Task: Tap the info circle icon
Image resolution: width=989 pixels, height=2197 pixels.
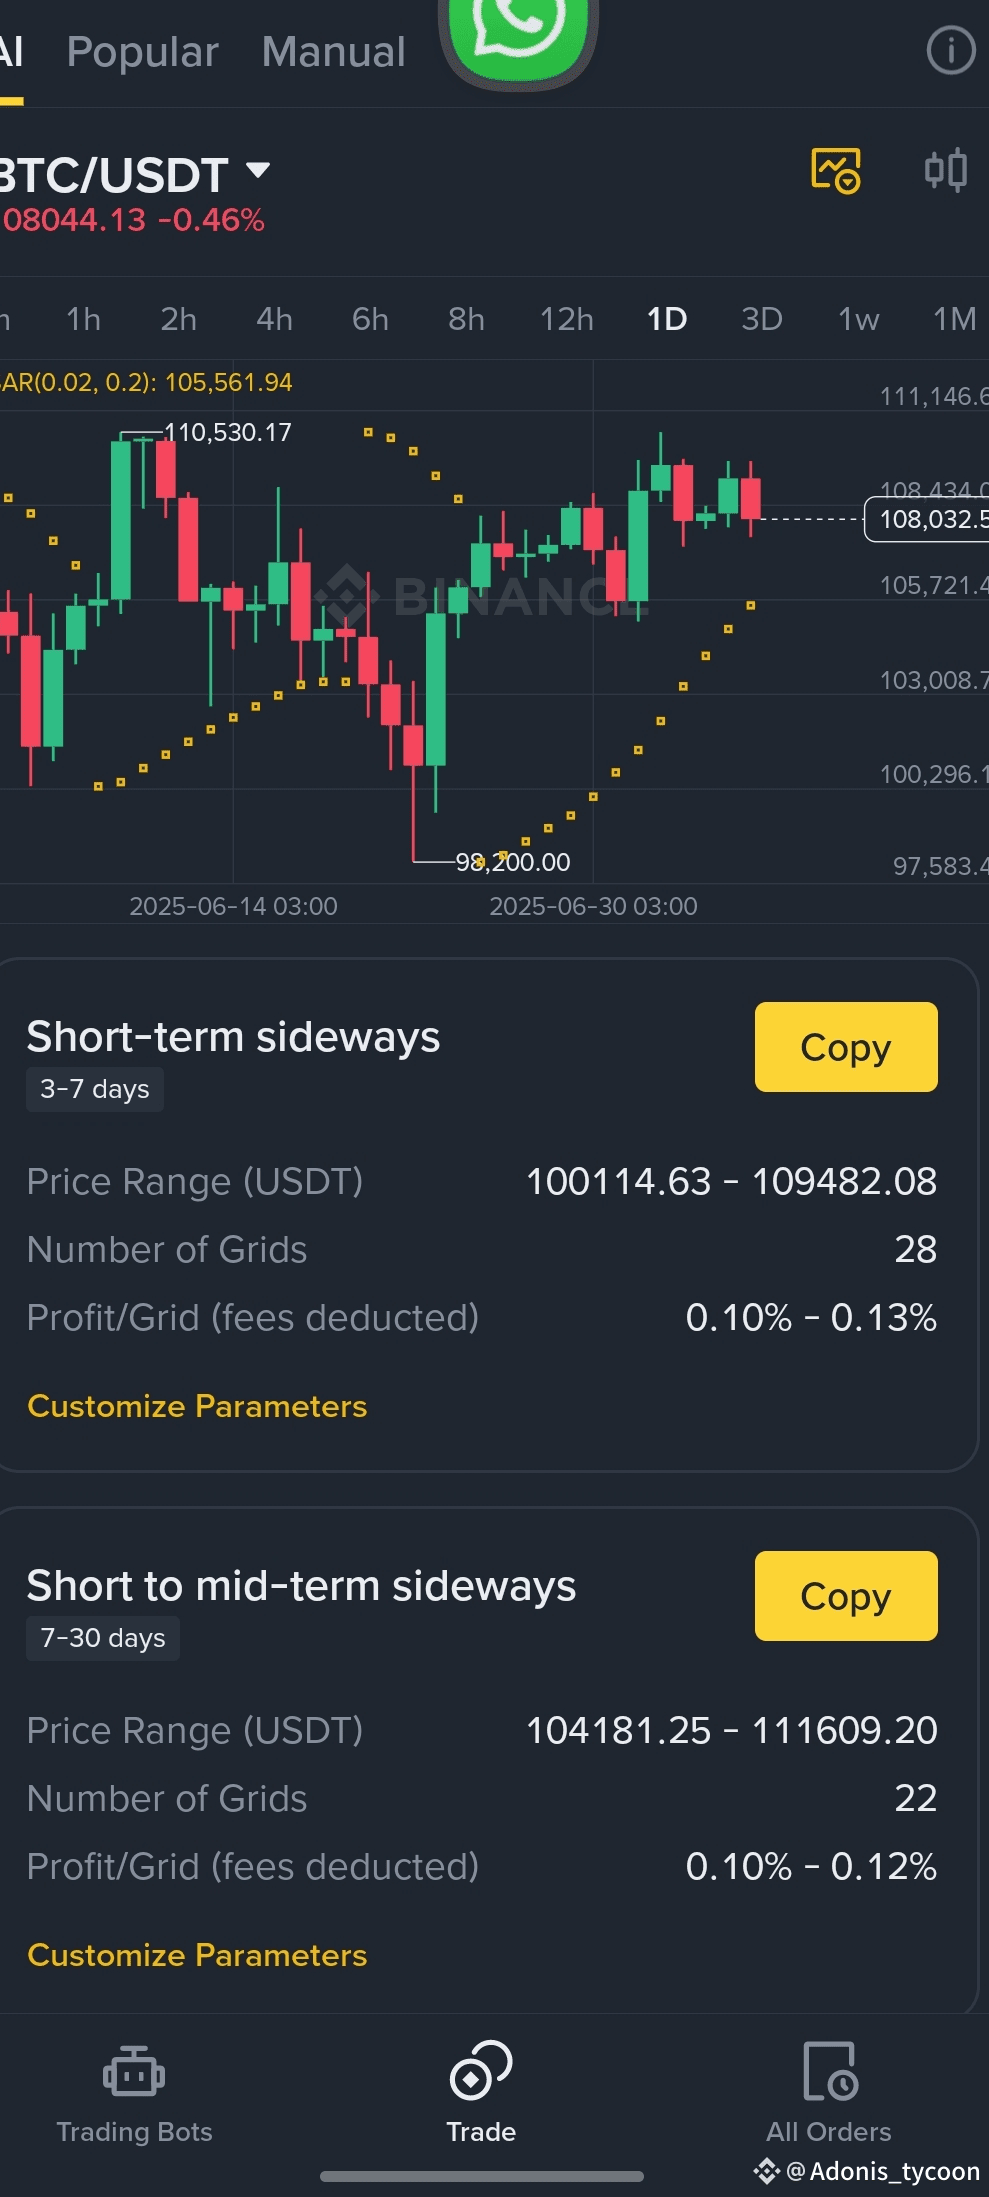Action: [x=950, y=51]
